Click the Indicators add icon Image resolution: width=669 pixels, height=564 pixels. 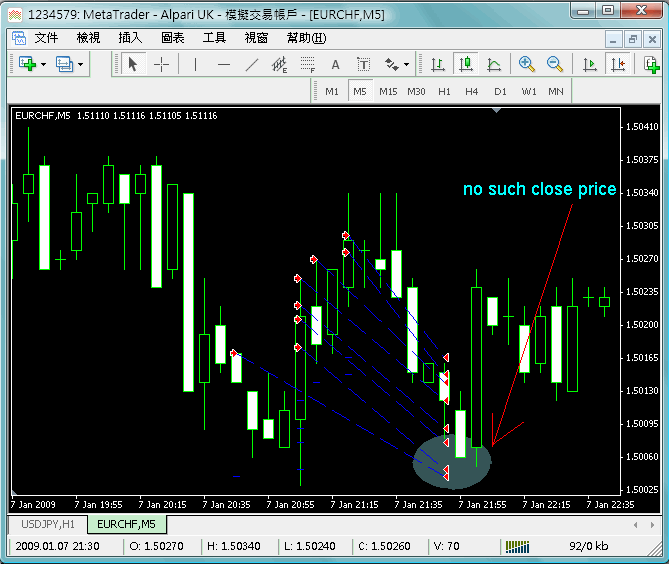point(652,65)
